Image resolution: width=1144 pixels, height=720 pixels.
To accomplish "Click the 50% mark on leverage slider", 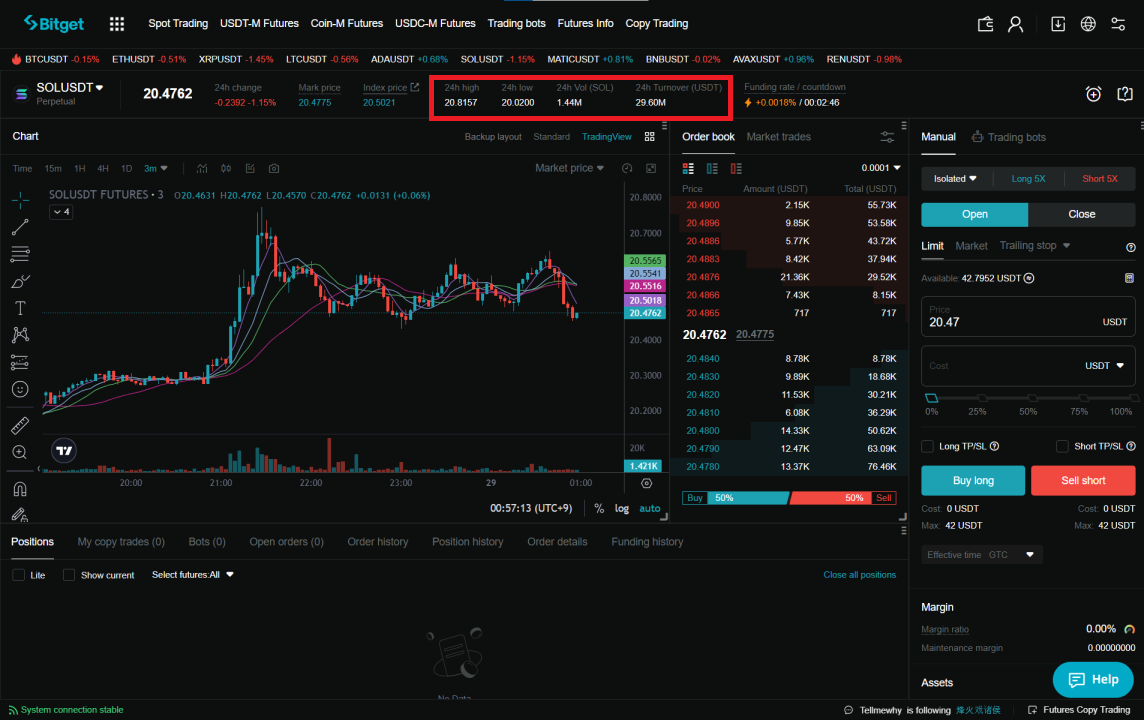I will (x=1032, y=398).
